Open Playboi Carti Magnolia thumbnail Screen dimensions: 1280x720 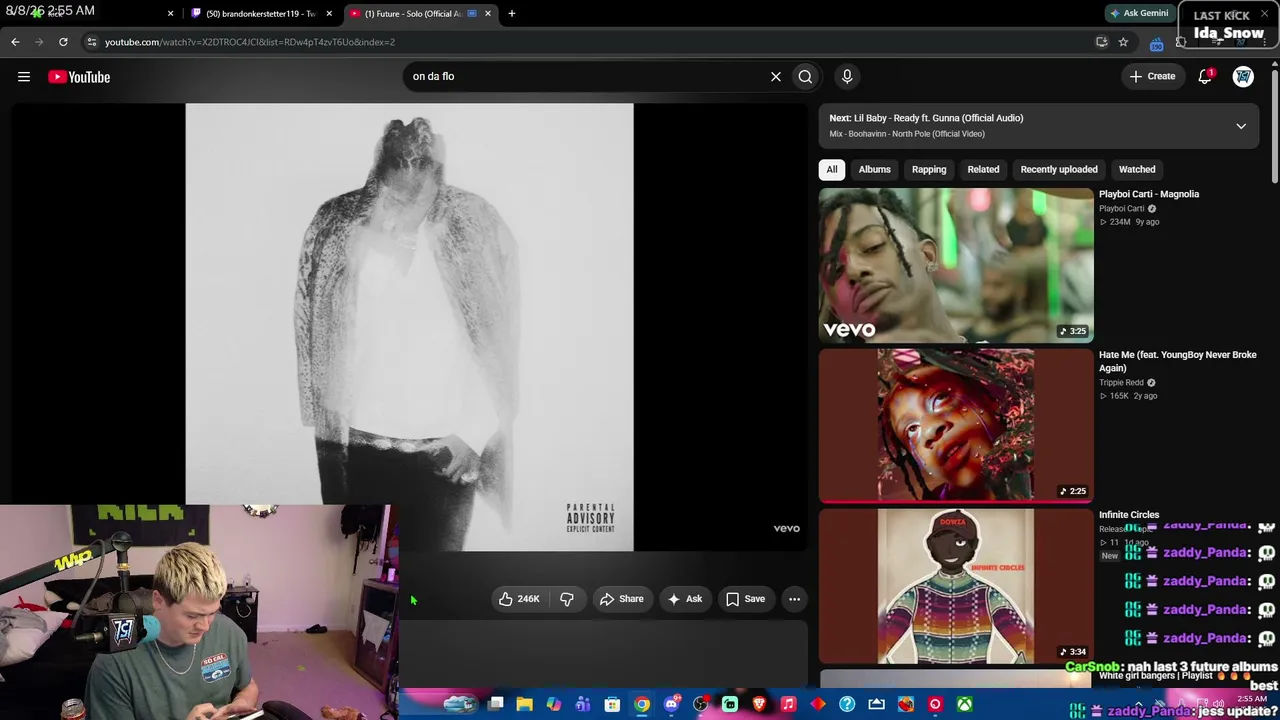coord(956,265)
